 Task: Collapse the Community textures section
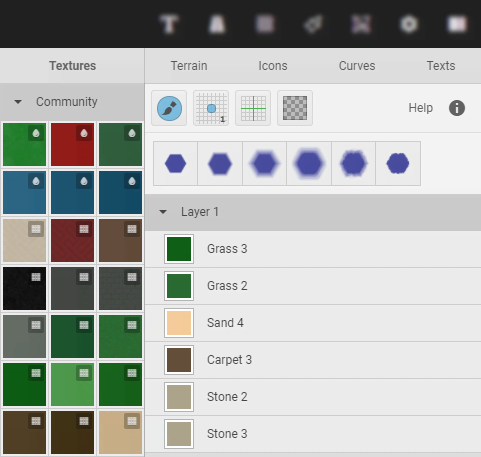(x=18, y=102)
